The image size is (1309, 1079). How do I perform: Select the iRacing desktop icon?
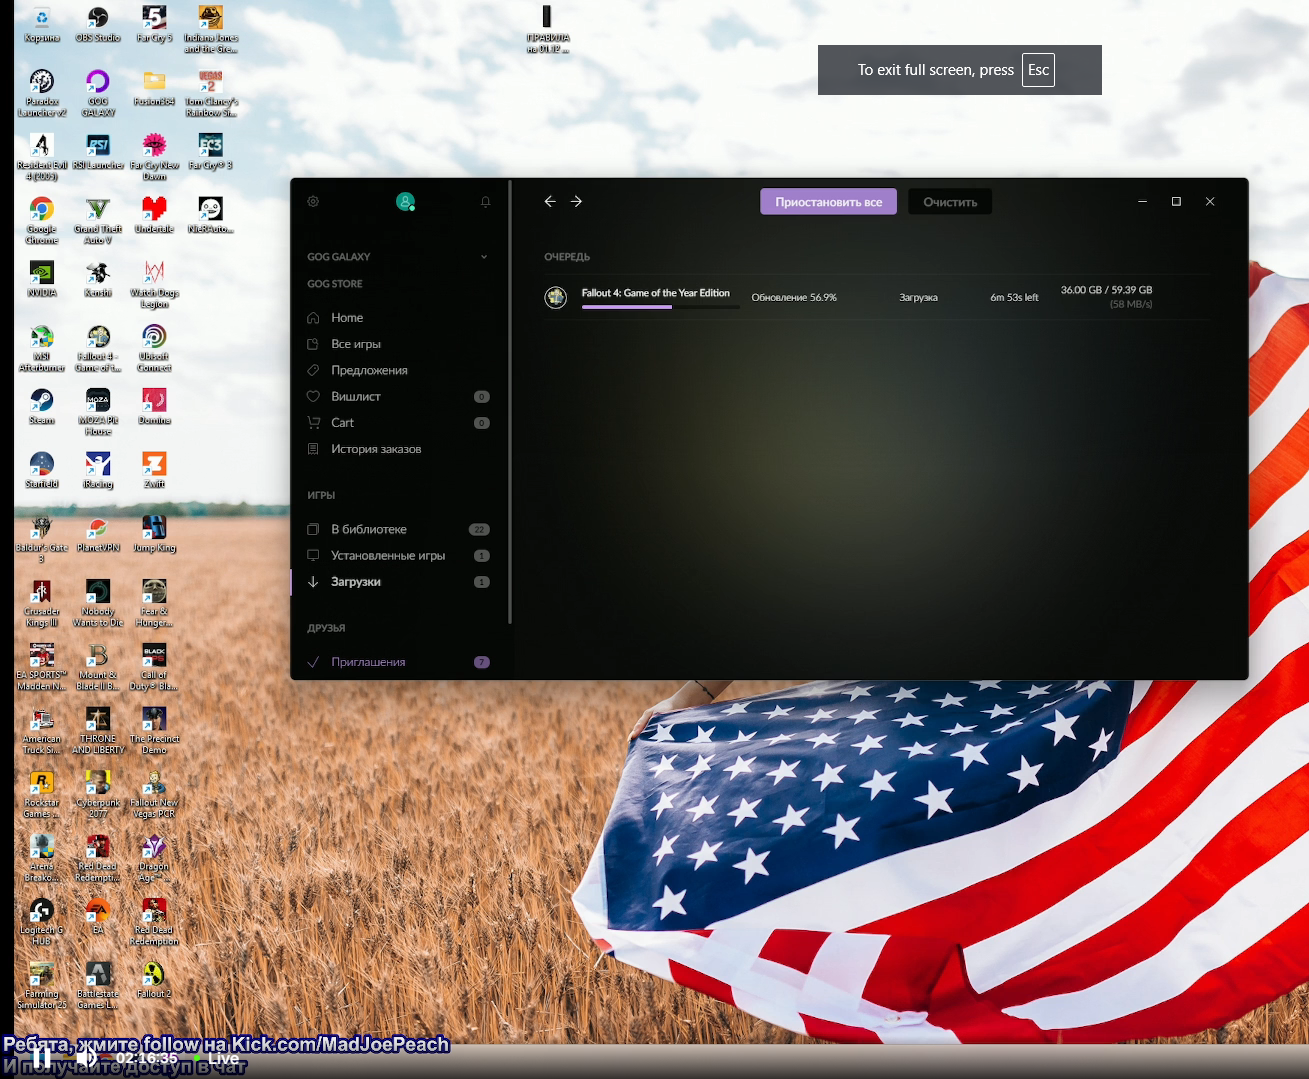click(98, 470)
